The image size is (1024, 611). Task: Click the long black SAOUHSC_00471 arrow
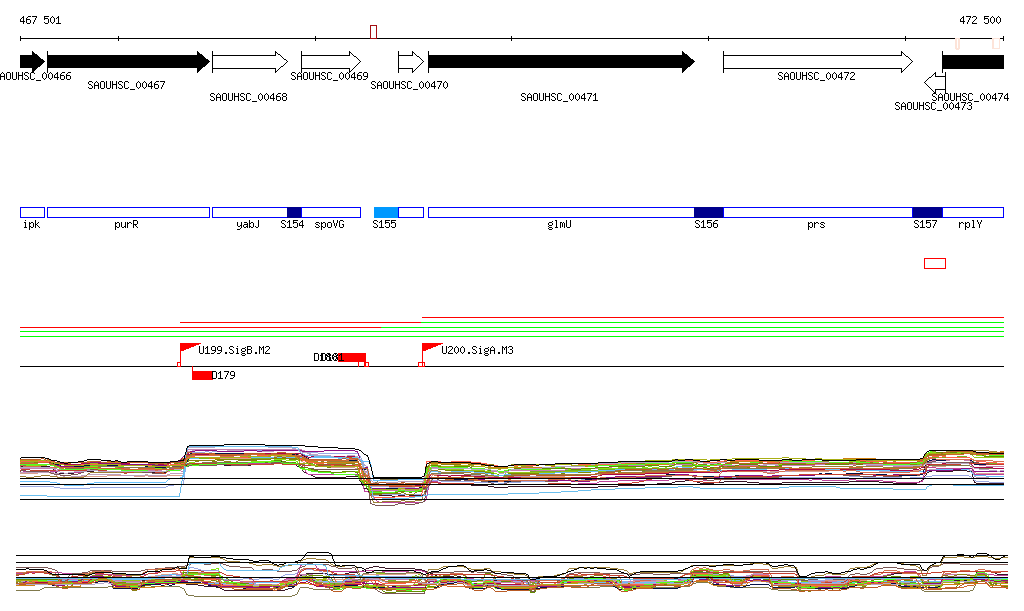(560, 62)
